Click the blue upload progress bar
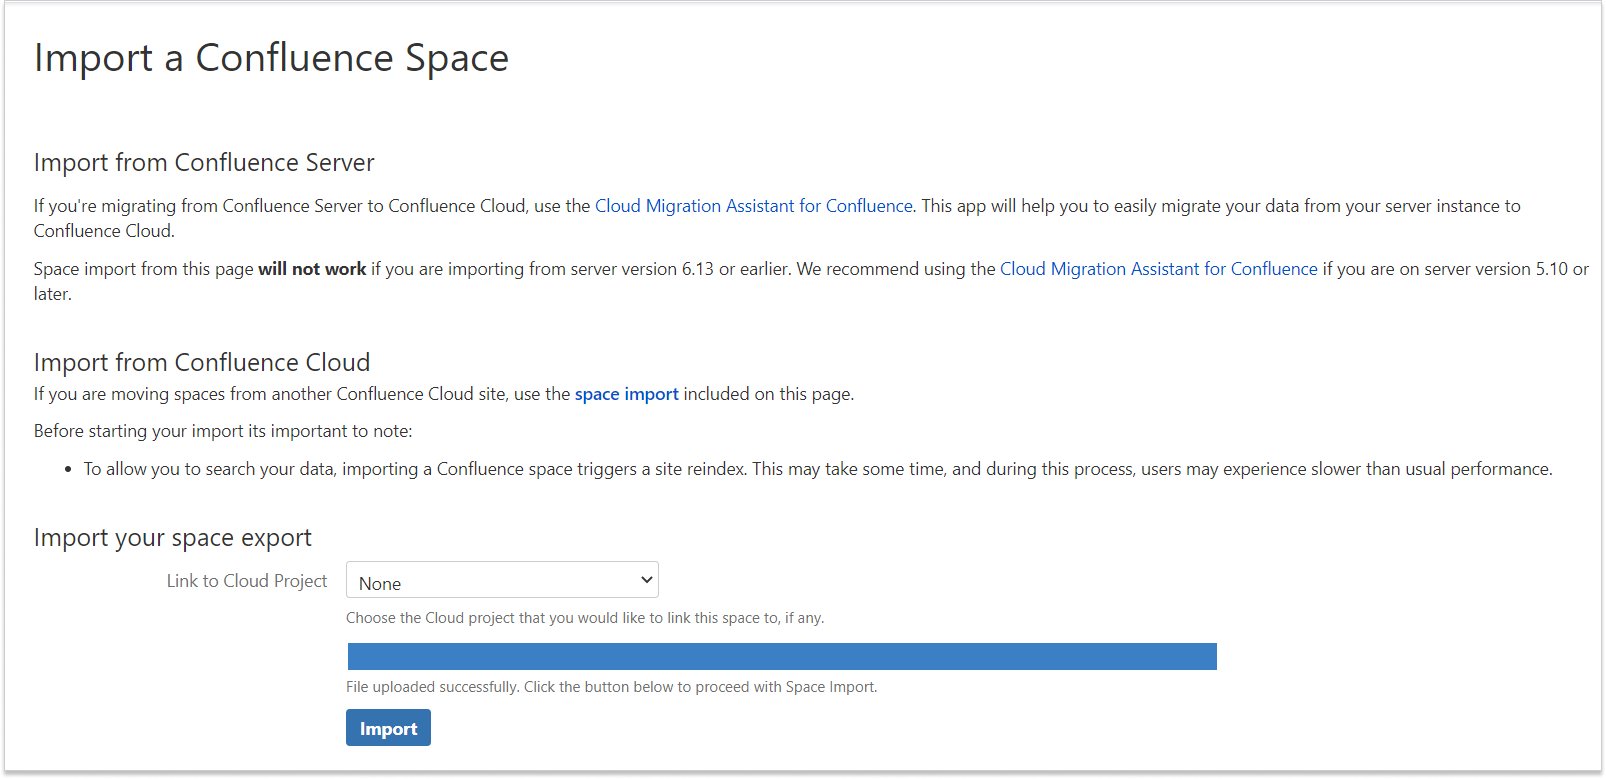This screenshot has height=779, width=1606. pyautogui.click(x=781, y=656)
